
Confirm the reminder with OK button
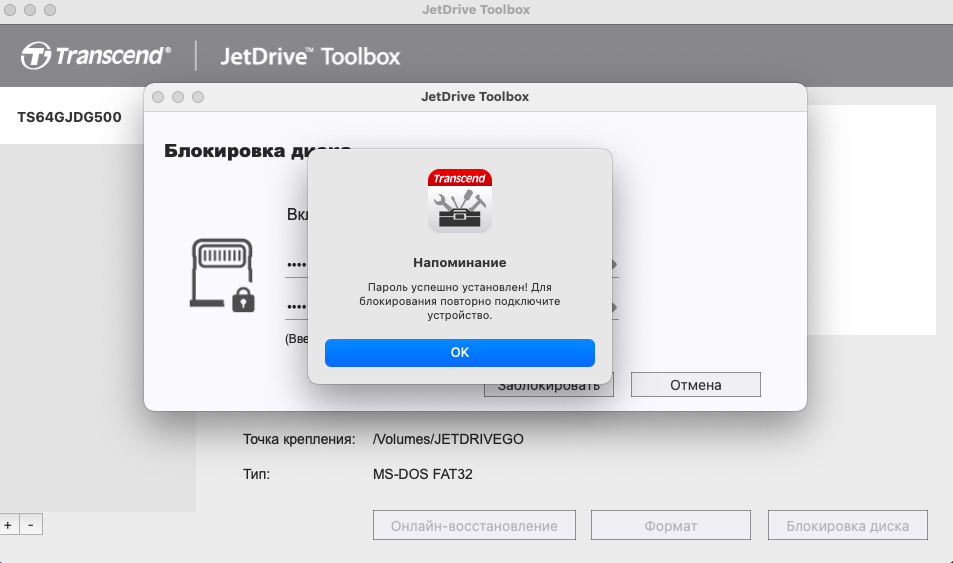click(x=459, y=353)
